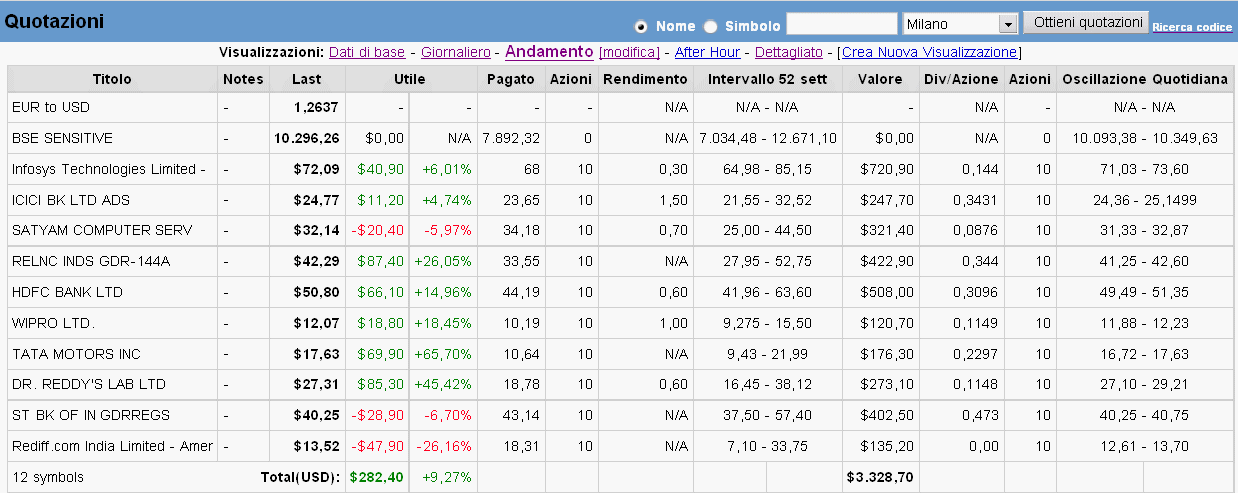Click Rediff.com loss -$47,90
Viewport: 1238px width, 493px height.
click(378, 446)
